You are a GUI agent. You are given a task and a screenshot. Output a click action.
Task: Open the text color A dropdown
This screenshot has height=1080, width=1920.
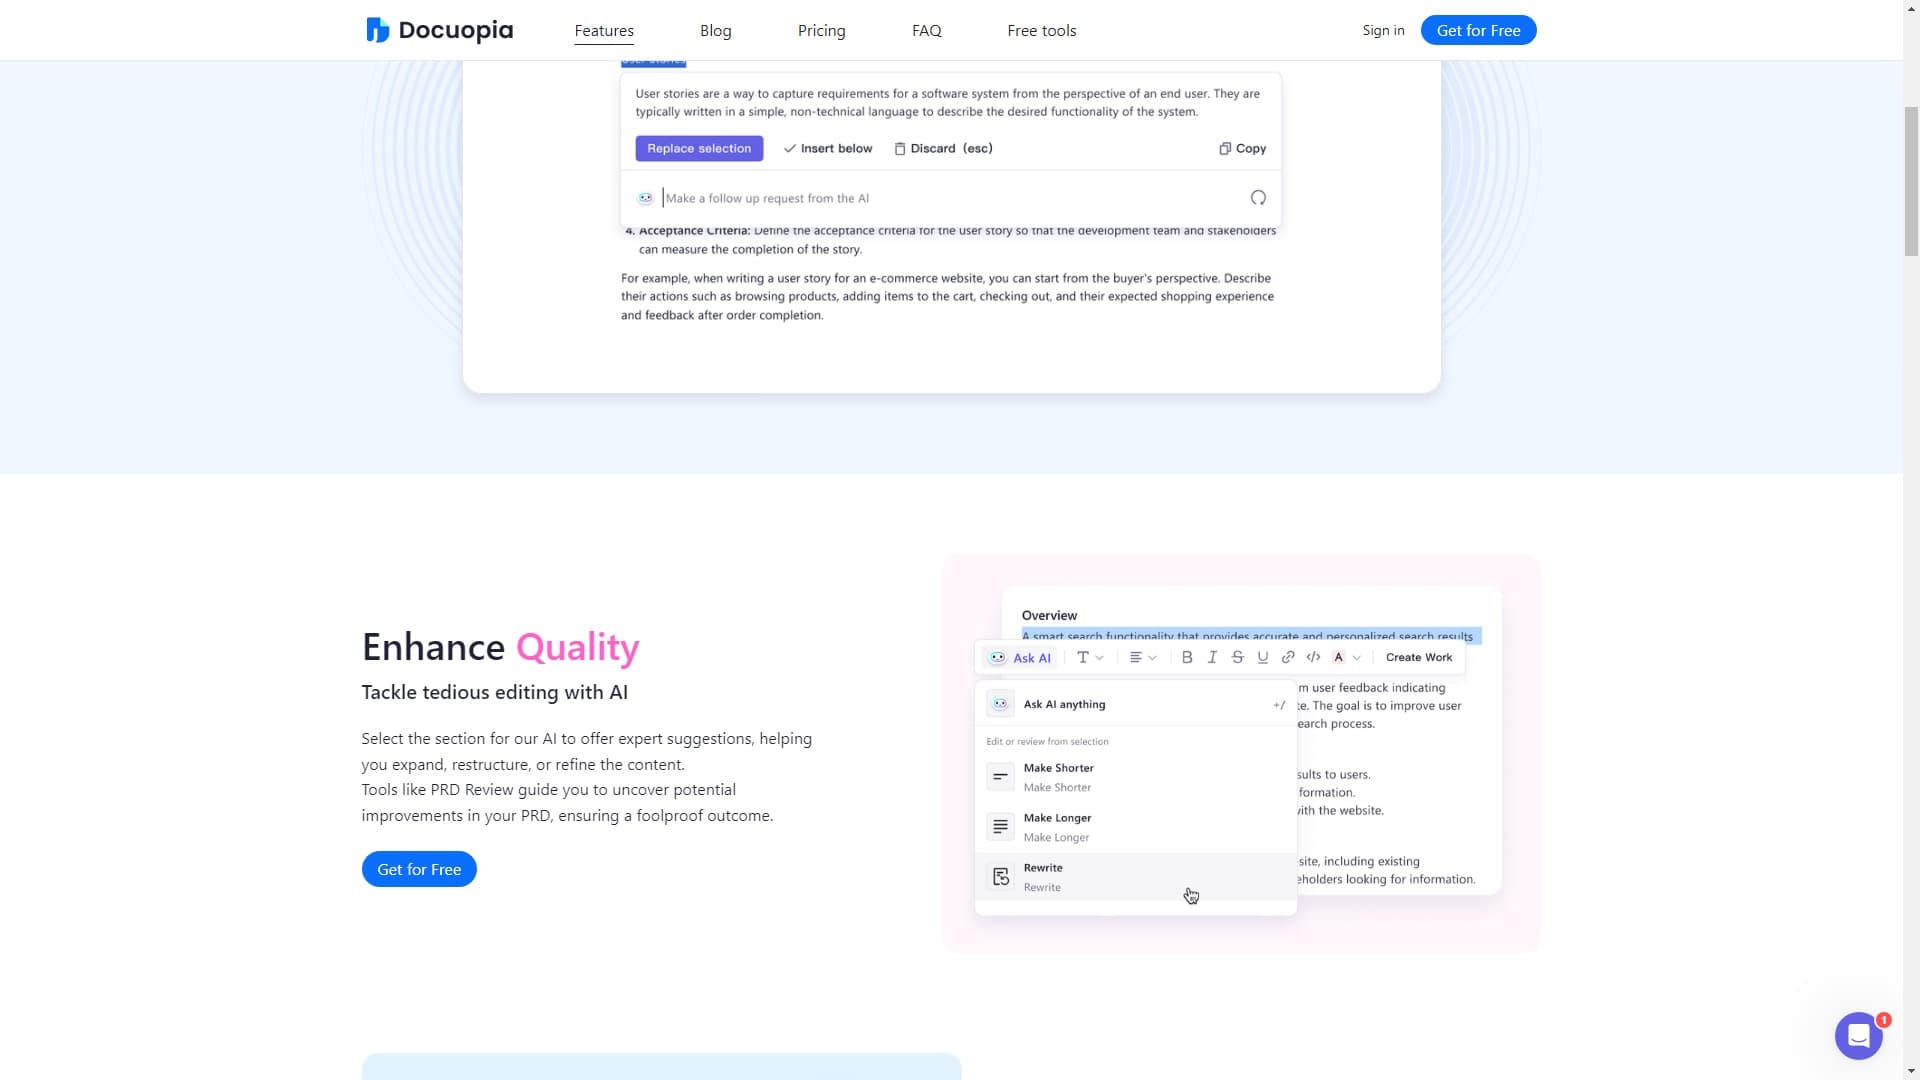coord(1347,657)
